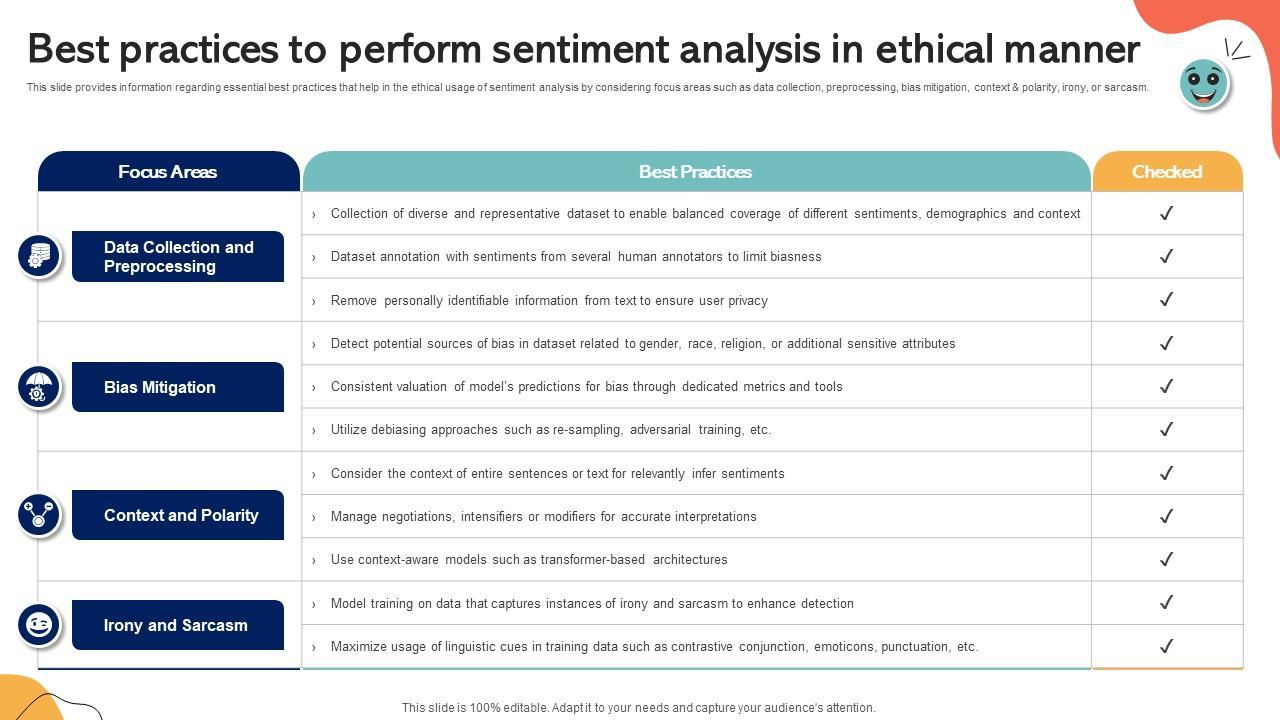Viewport: 1280px width, 720px height.
Task: Click the winking face icon beside Irony and Sarcasm
Action: (39, 625)
